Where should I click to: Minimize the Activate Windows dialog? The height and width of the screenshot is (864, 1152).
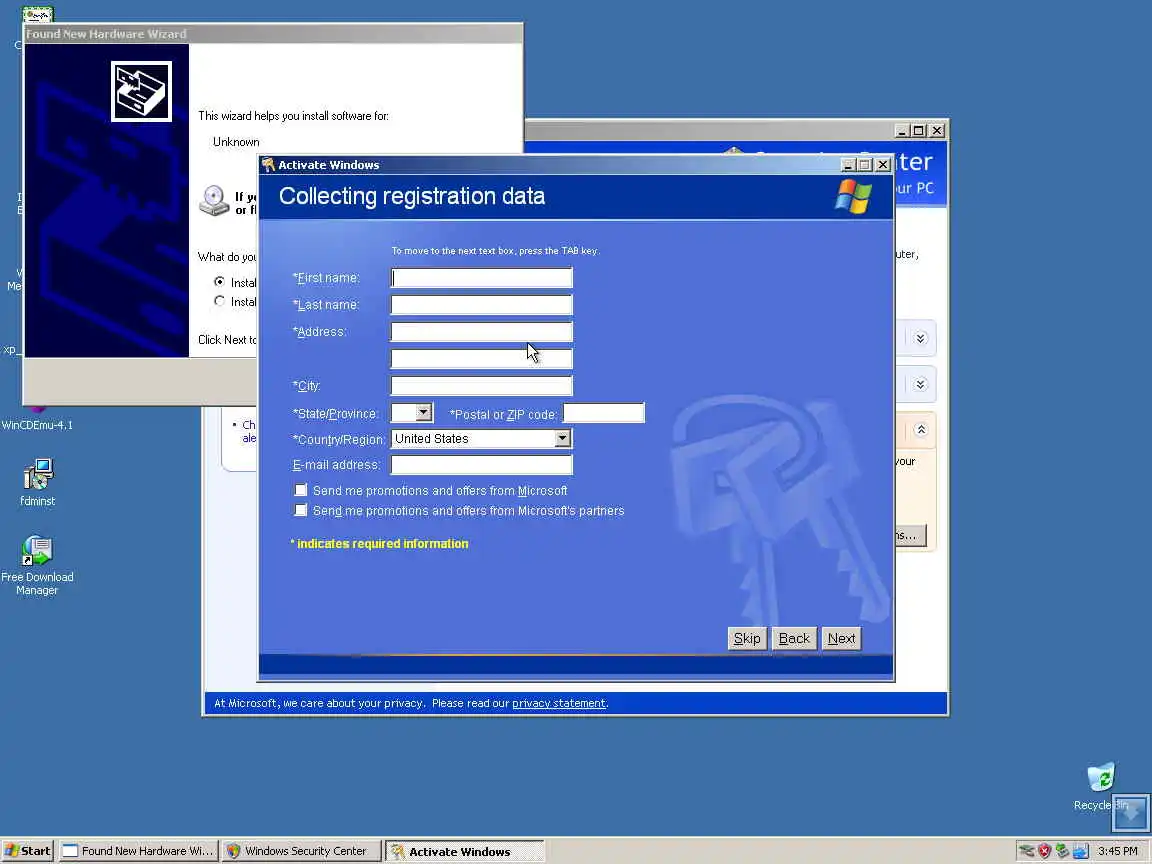(847, 165)
